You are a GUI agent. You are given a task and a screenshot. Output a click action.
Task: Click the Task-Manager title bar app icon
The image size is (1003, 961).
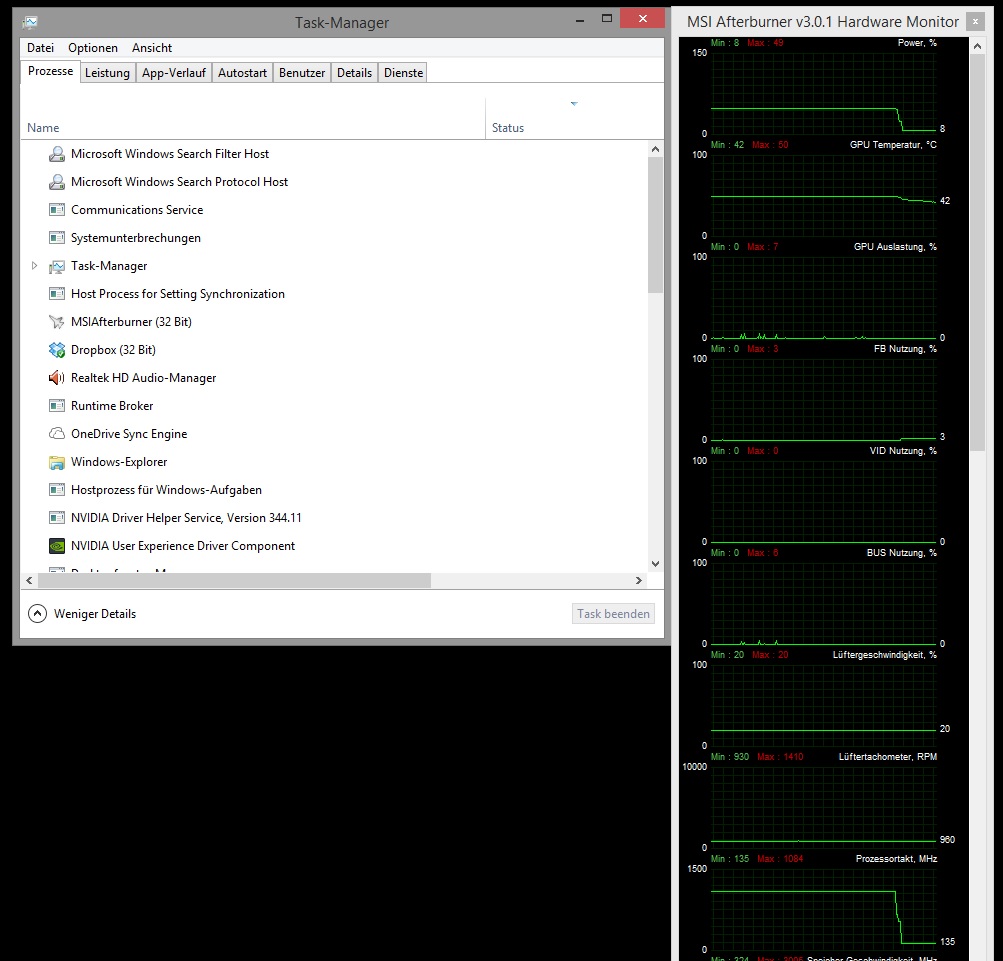30,22
